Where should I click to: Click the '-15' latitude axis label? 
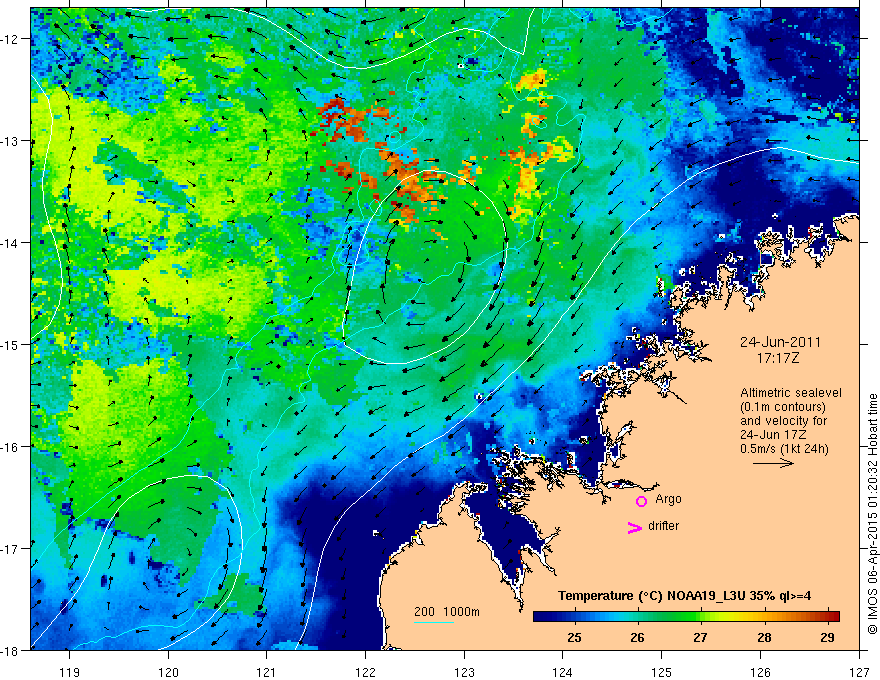10,344
